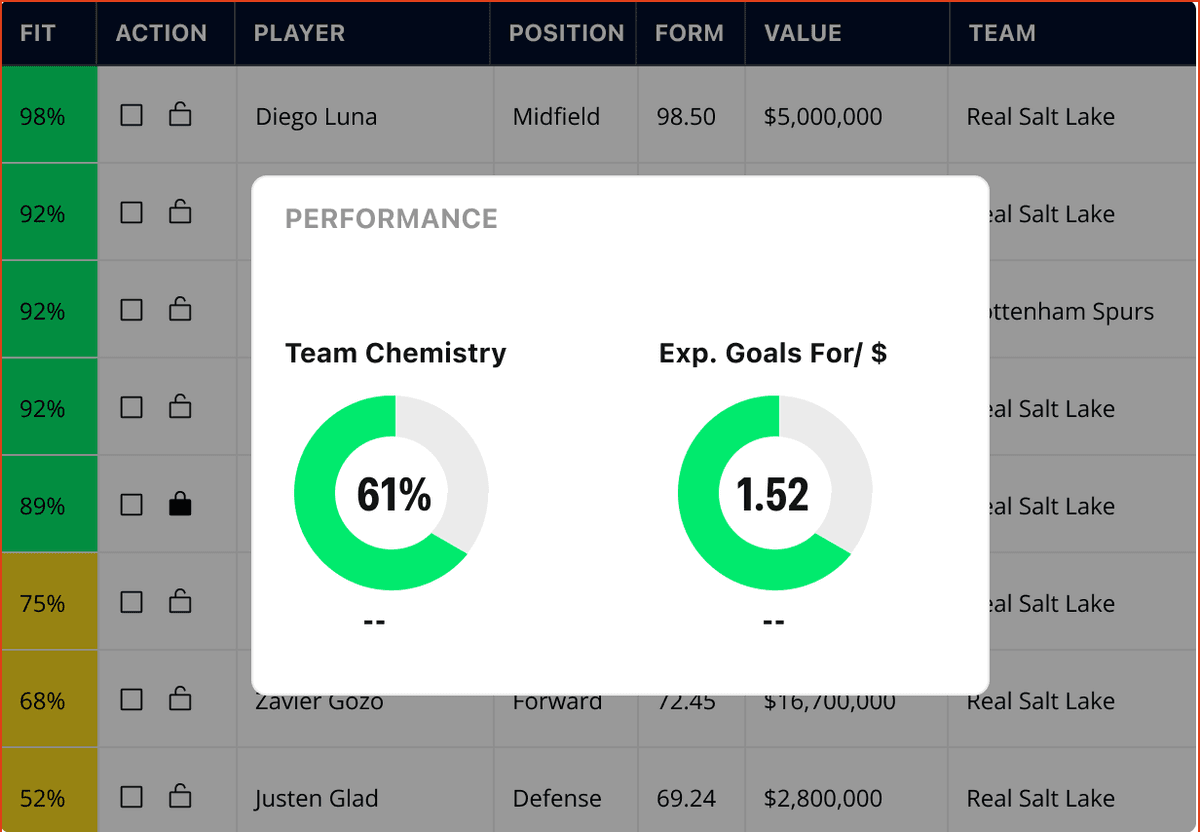Lock the third 92% fit player's row
This screenshot has height=832, width=1200.
click(180, 406)
